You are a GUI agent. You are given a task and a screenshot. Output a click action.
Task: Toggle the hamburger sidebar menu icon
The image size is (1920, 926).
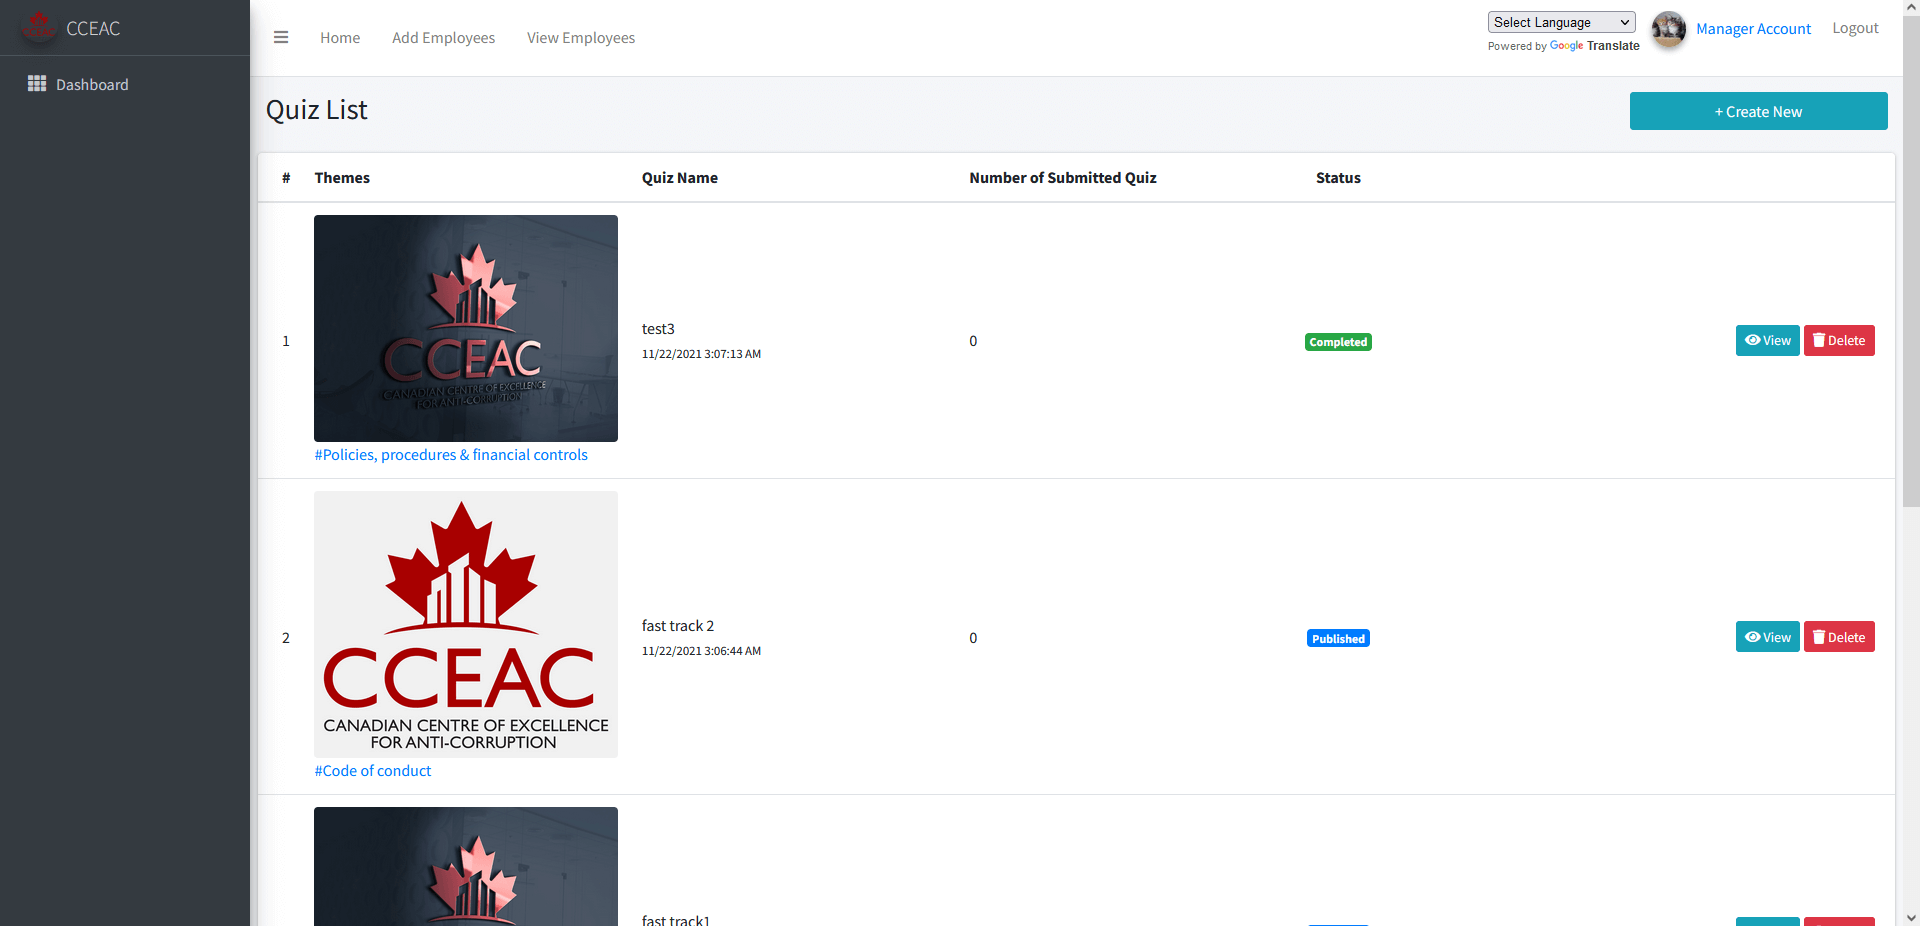coord(281,37)
